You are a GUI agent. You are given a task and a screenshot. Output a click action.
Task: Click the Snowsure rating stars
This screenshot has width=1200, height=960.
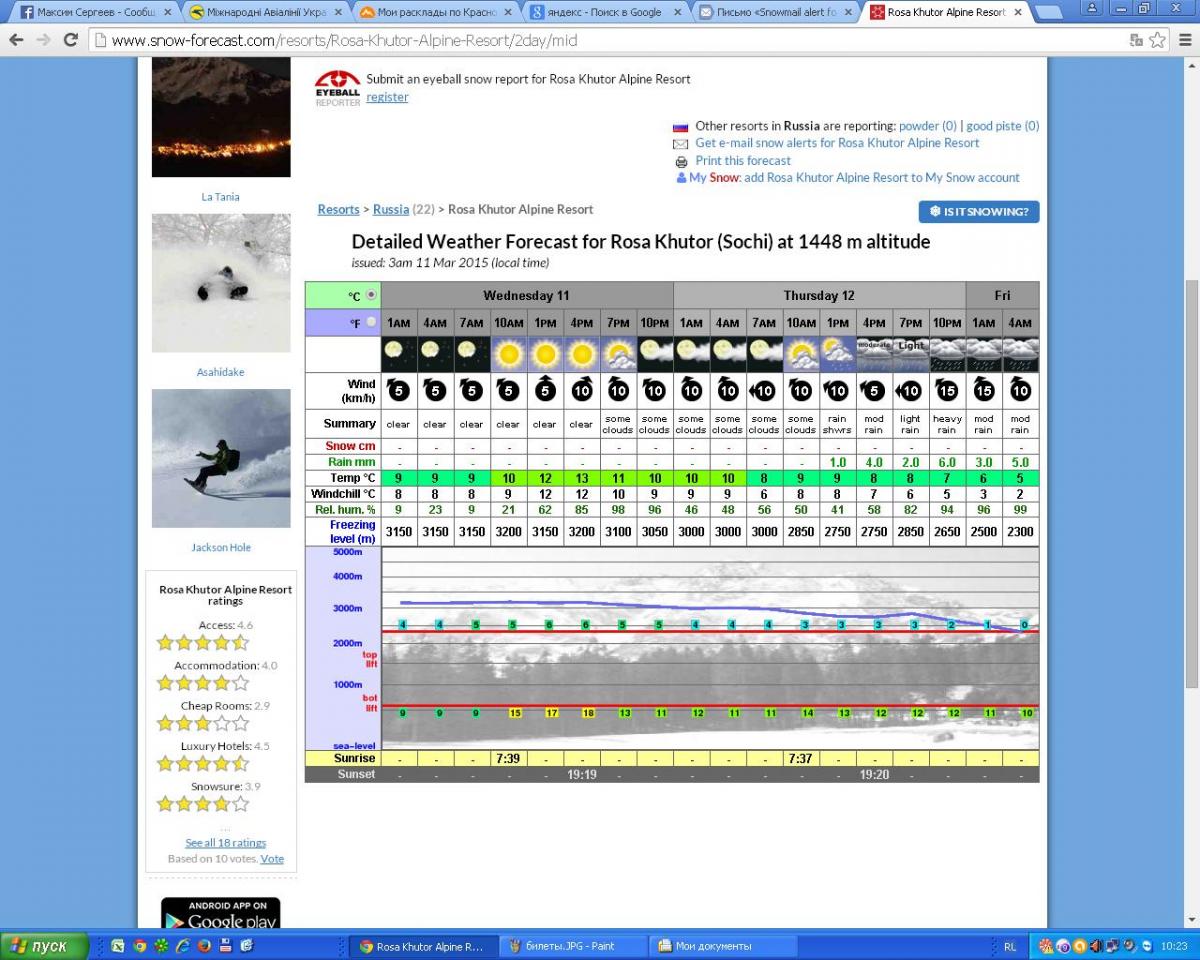pos(203,804)
